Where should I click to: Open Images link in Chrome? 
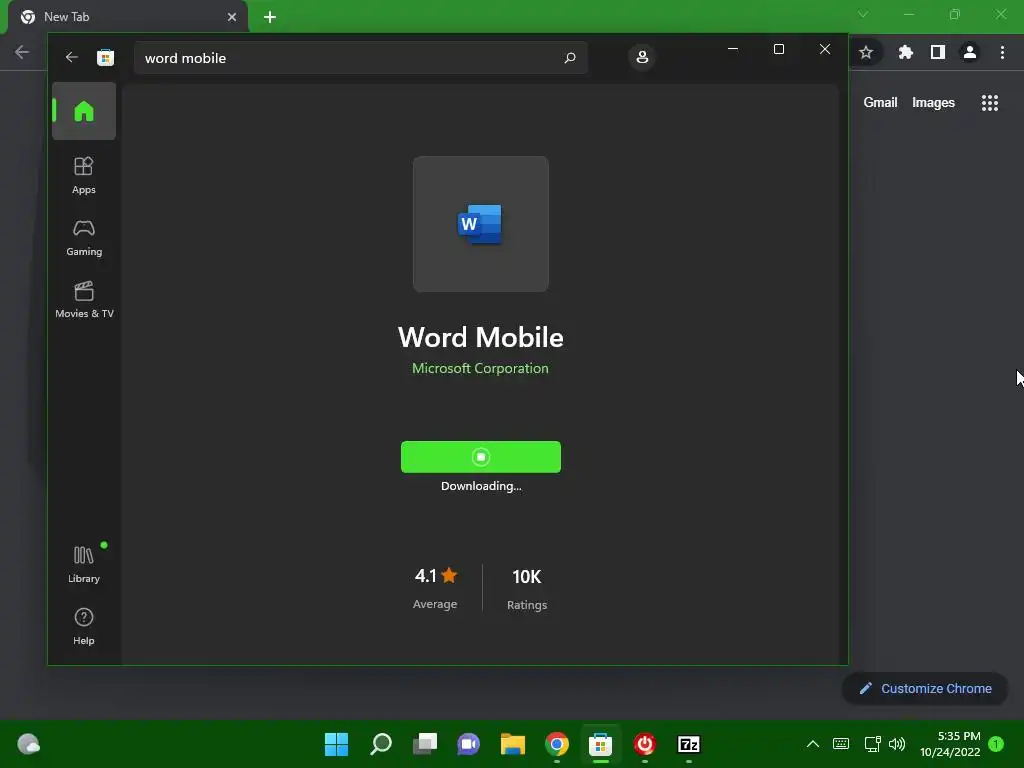pos(933,103)
